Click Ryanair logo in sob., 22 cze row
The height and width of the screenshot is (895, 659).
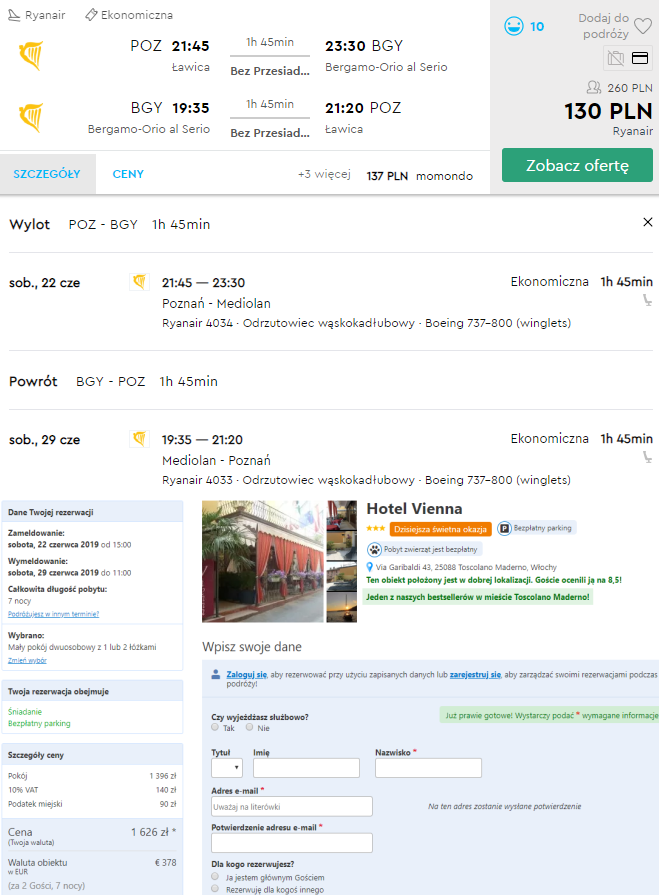pyautogui.click(x=139, y=282)
